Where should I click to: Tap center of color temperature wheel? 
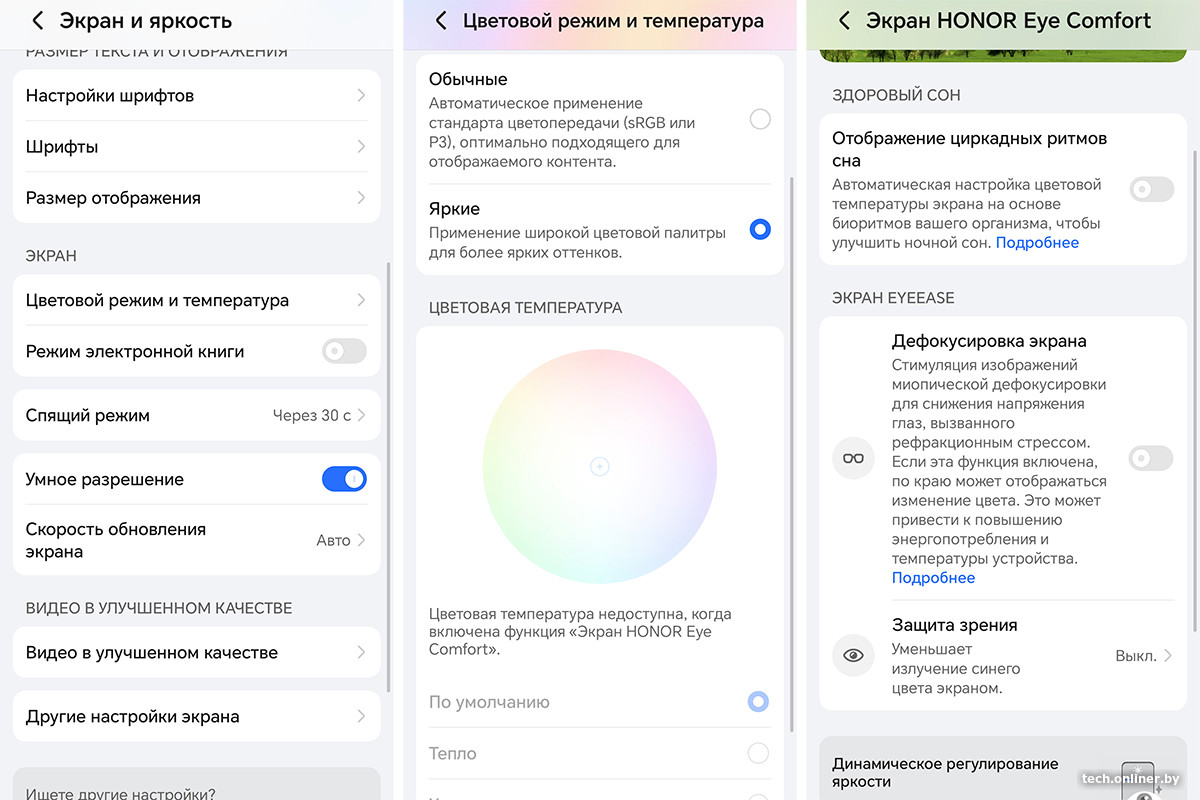pos(599,466)
